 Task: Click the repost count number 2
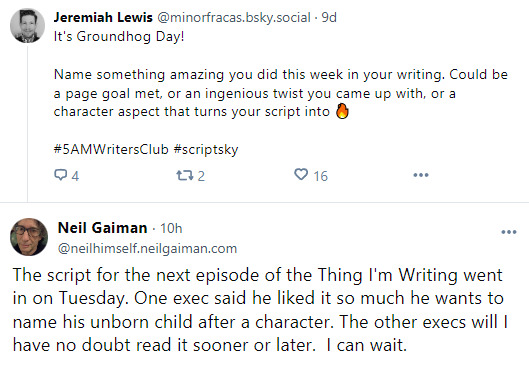[x=201, y=176]
